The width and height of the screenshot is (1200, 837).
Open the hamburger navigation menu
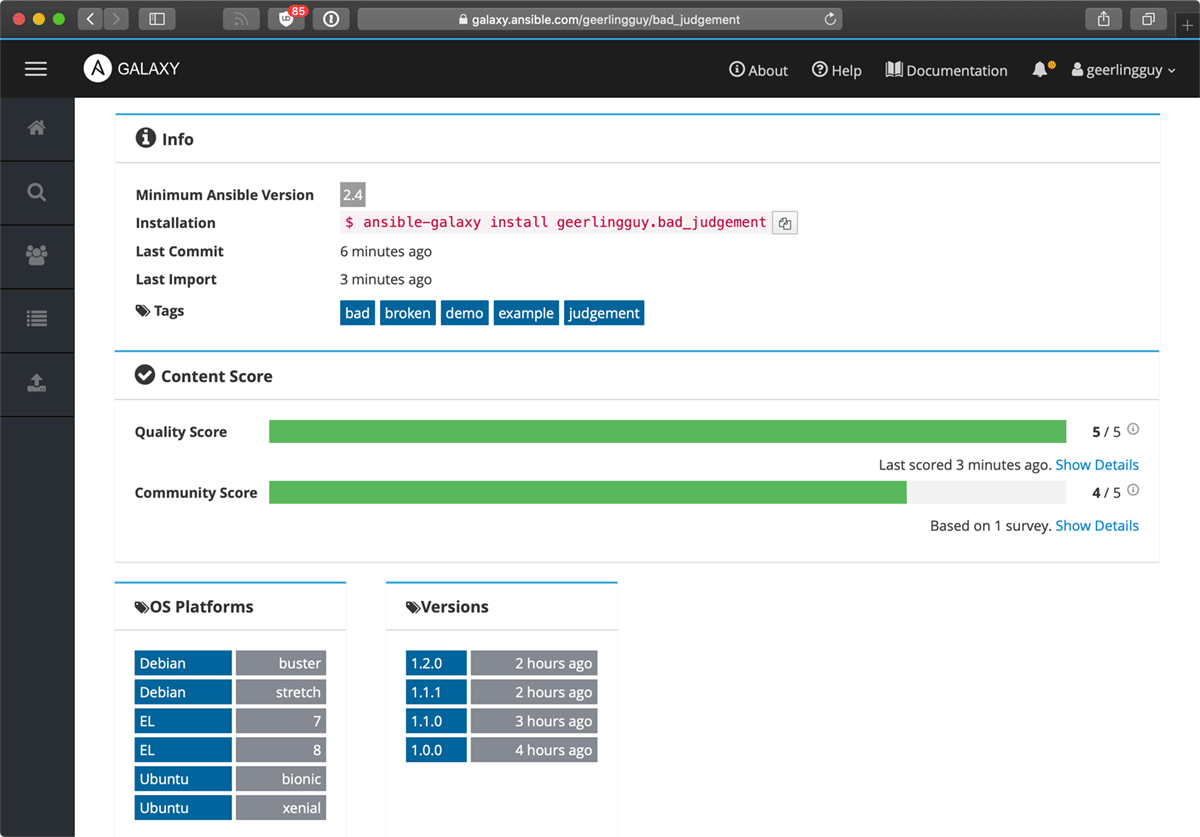pos(36,69)
